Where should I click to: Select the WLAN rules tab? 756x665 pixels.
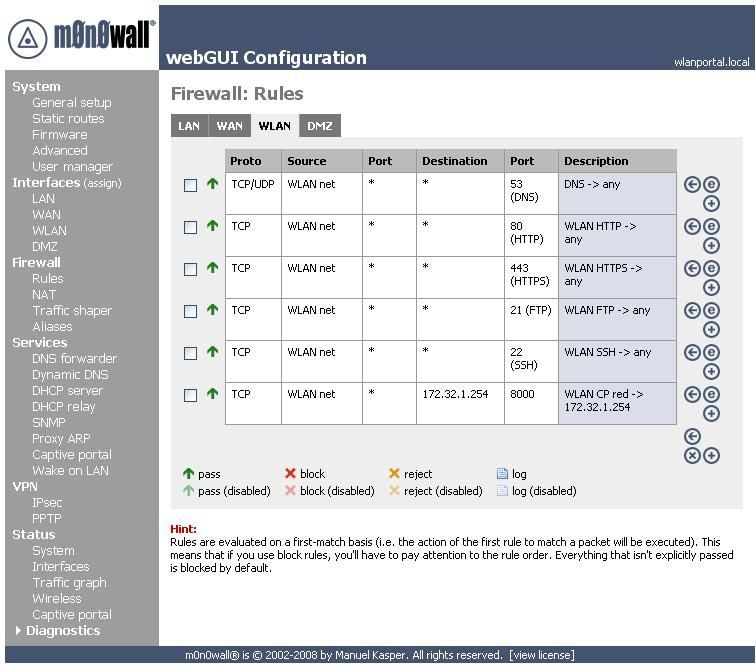274,126
